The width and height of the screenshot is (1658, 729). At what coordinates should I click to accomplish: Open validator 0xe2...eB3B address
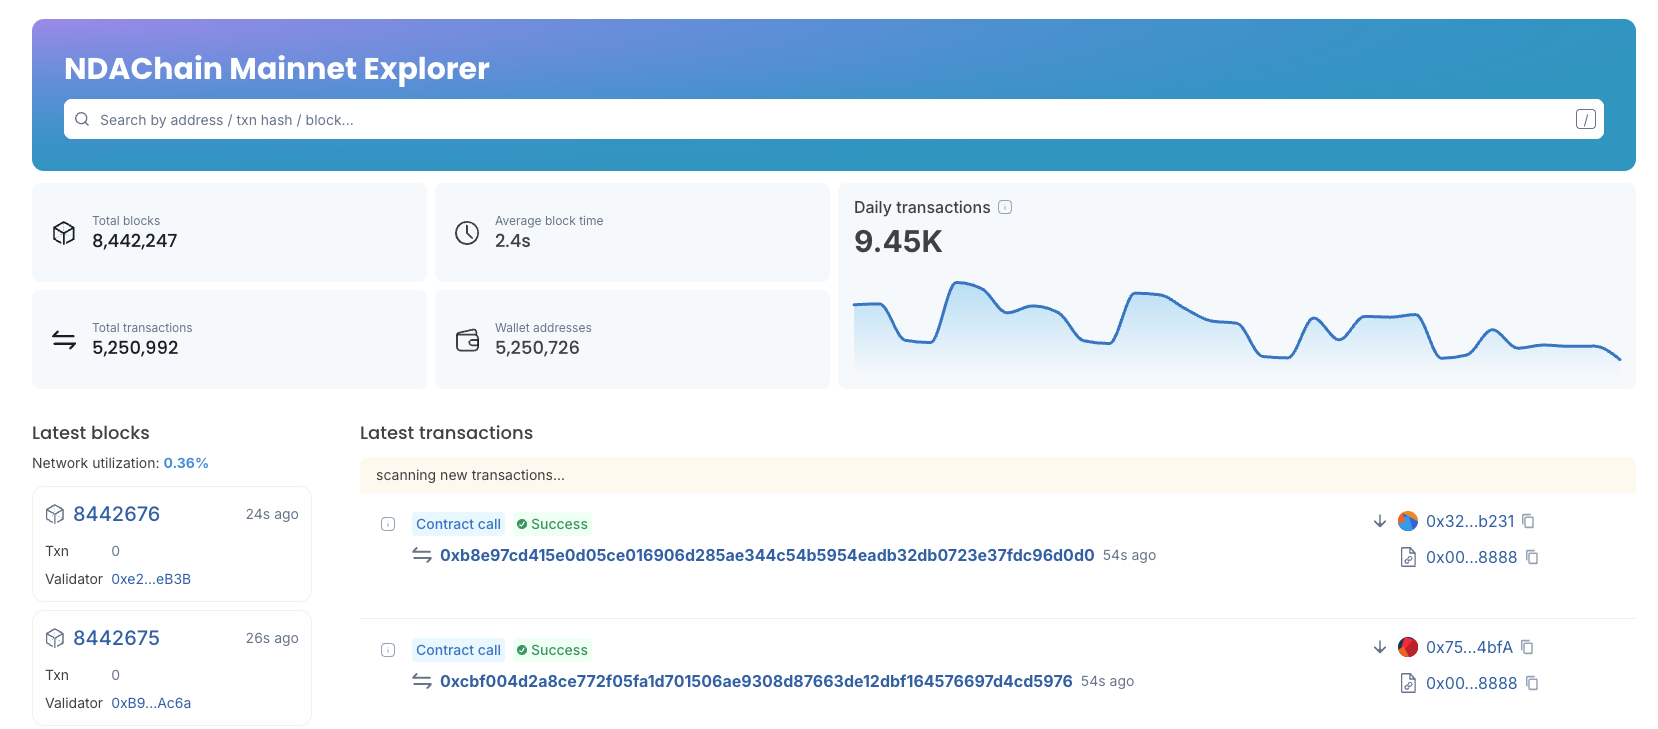pyautogui.click(x=151, y=579)
